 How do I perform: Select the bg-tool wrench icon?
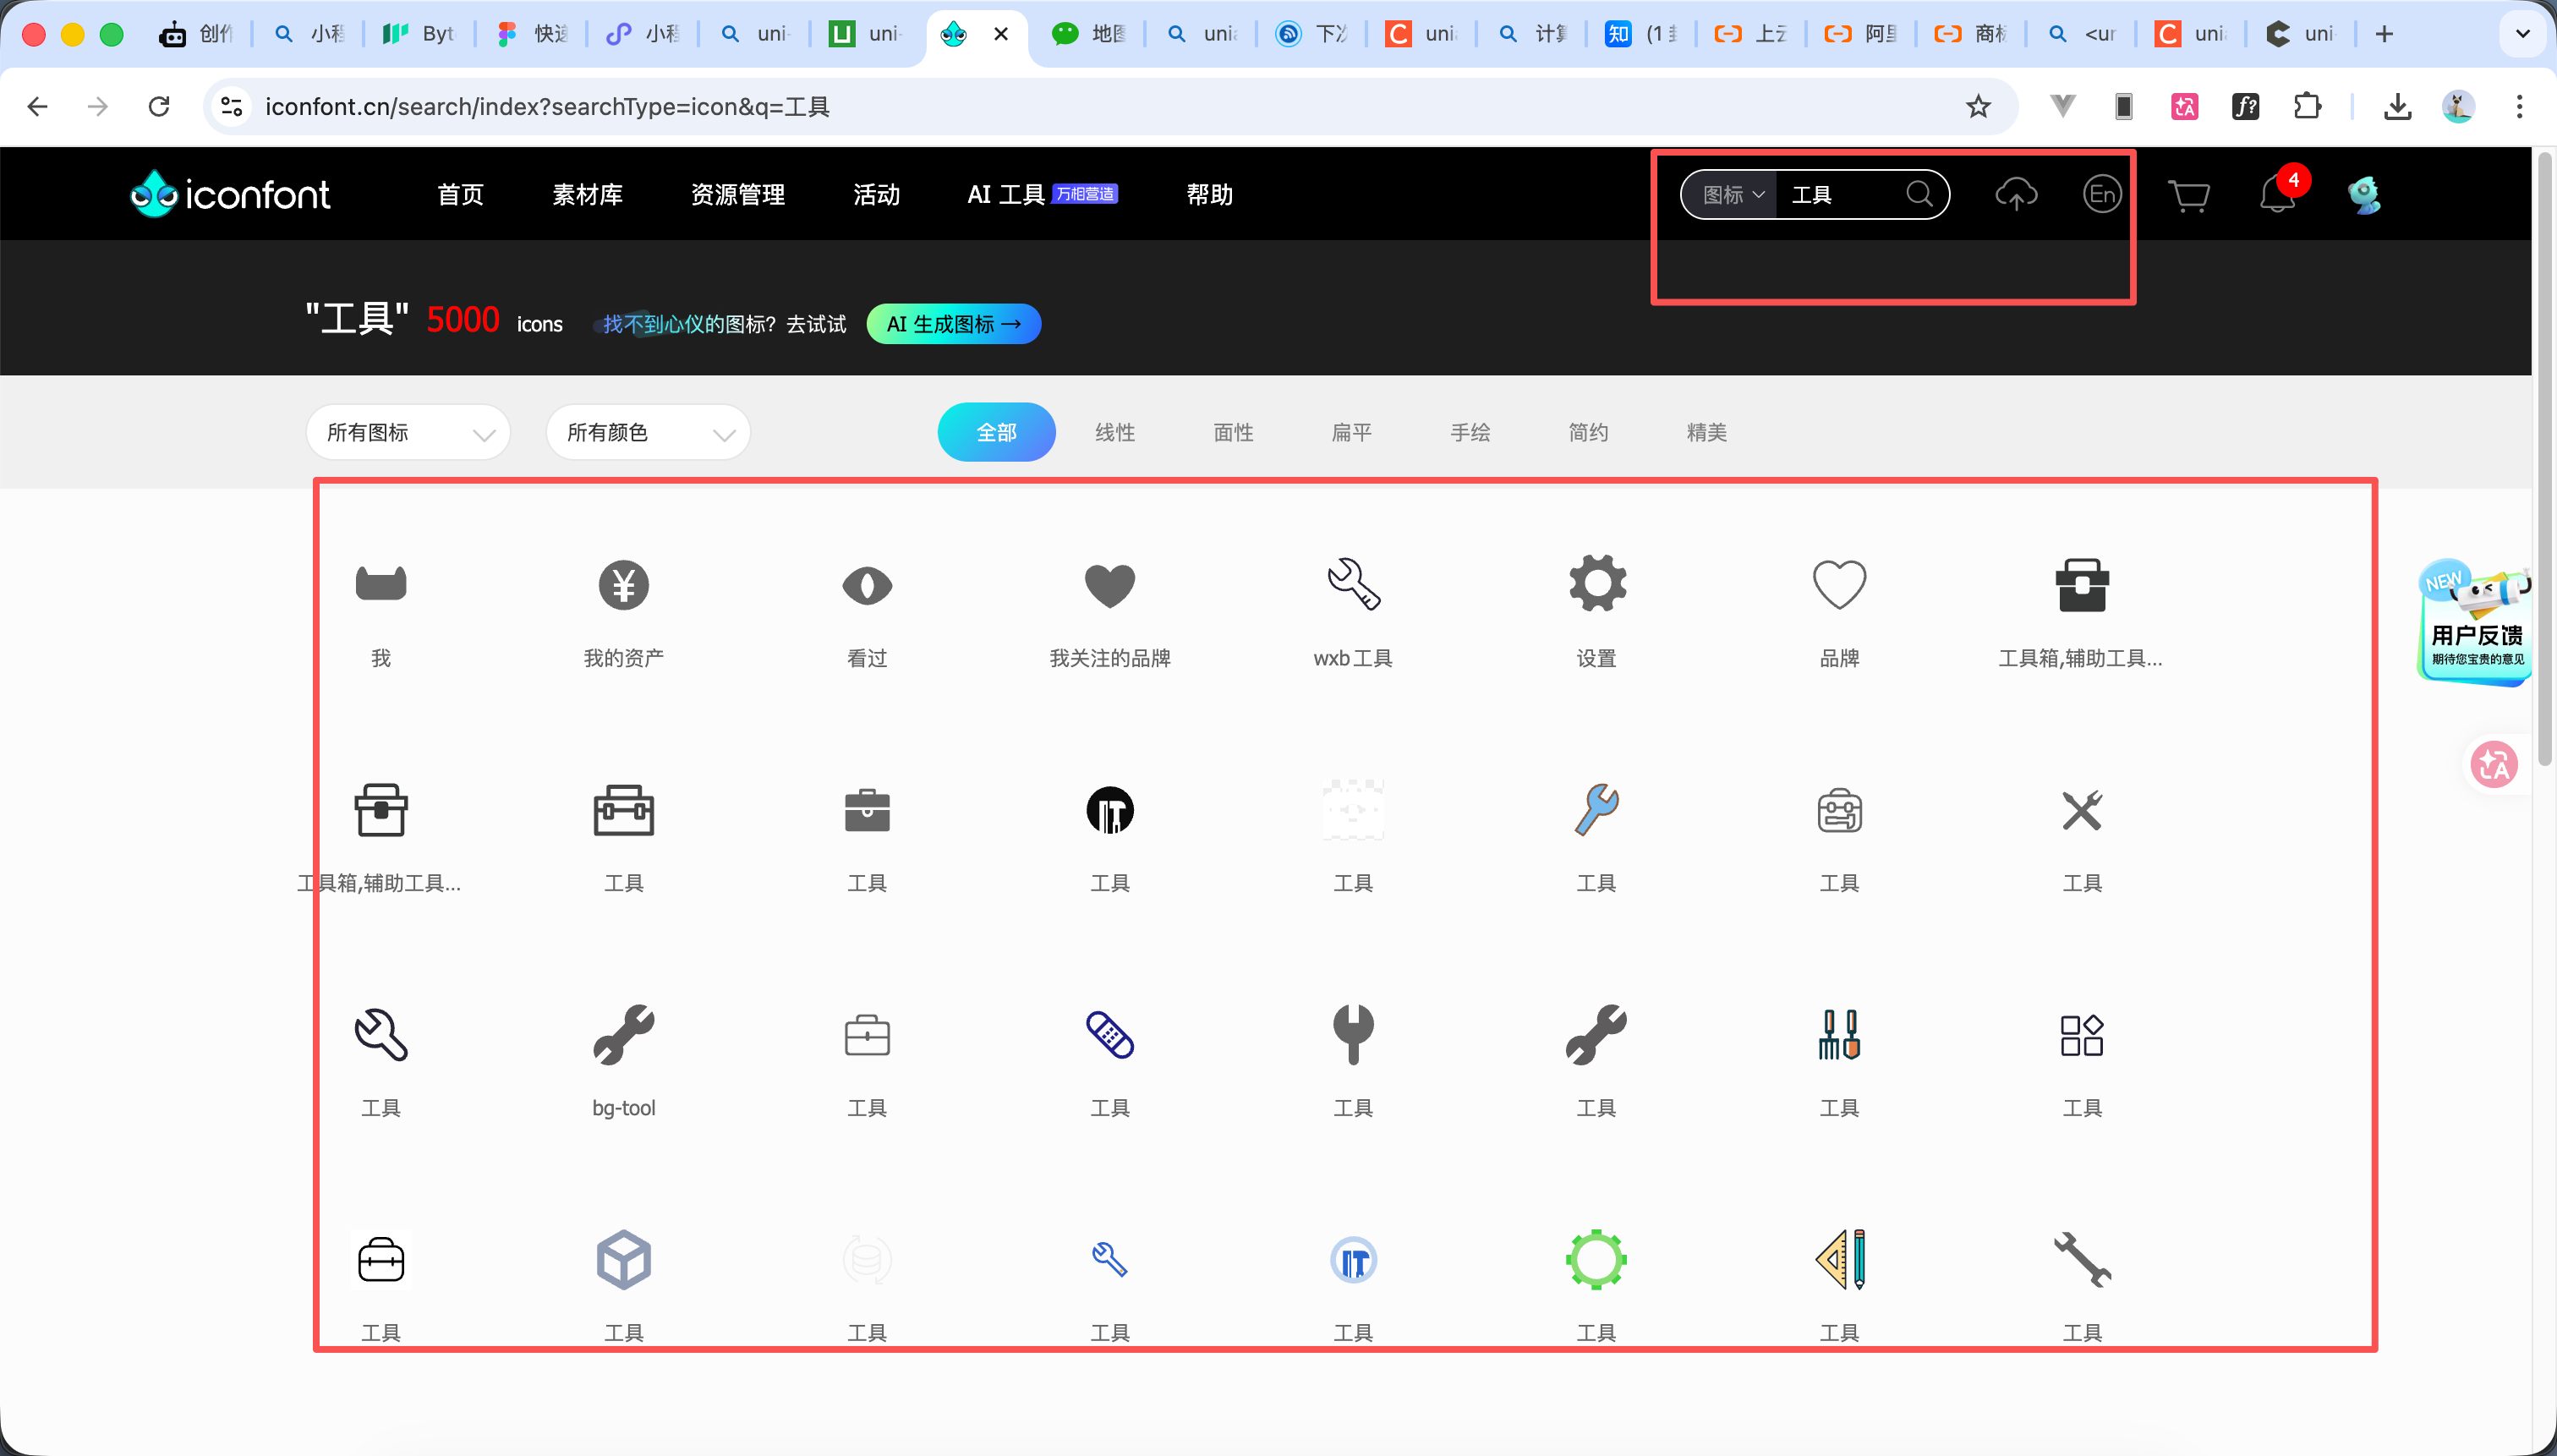click(624, 1035)
